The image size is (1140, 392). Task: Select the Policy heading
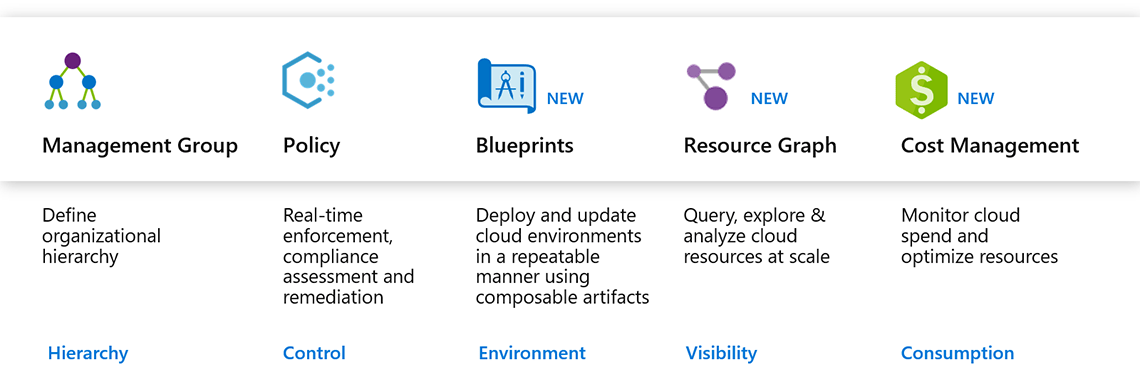(311, 146)
